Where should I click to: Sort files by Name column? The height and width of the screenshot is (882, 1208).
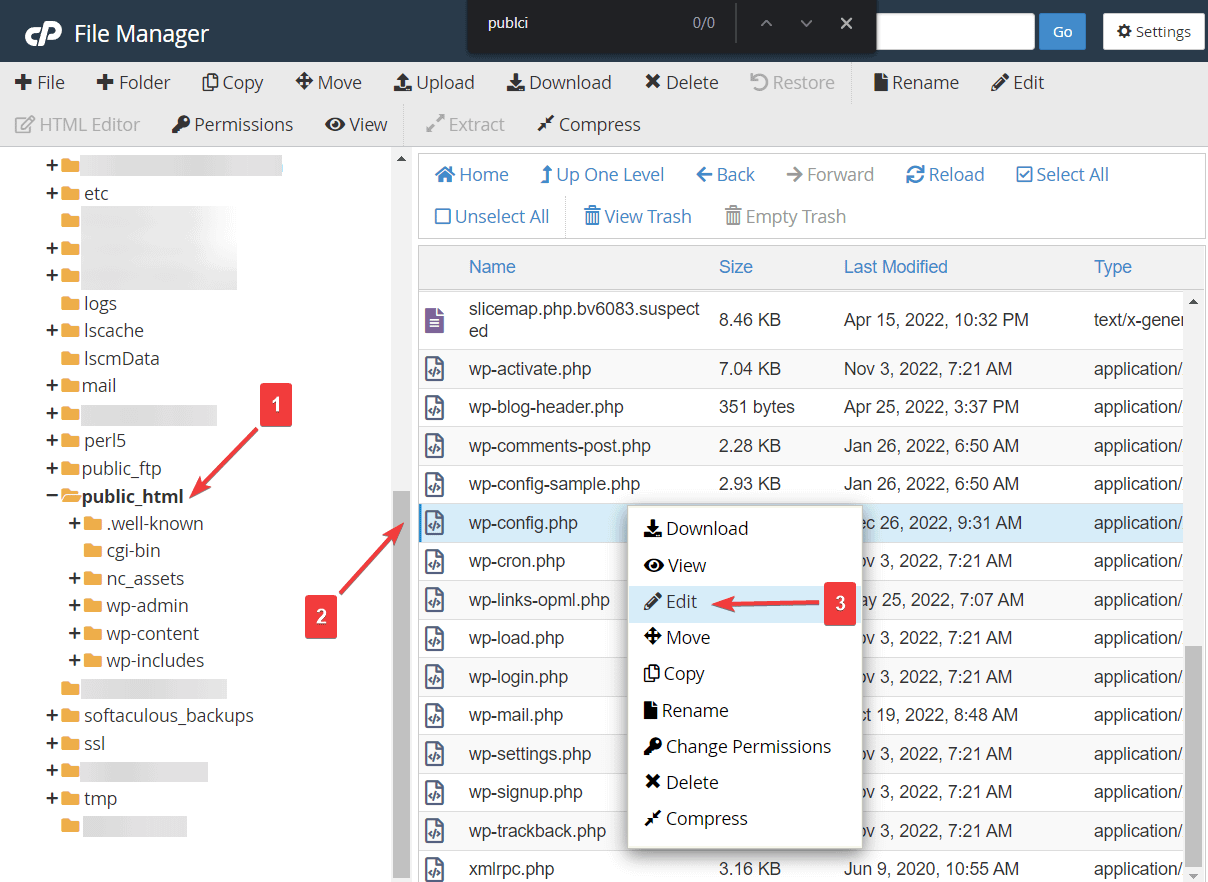(492, 267)
